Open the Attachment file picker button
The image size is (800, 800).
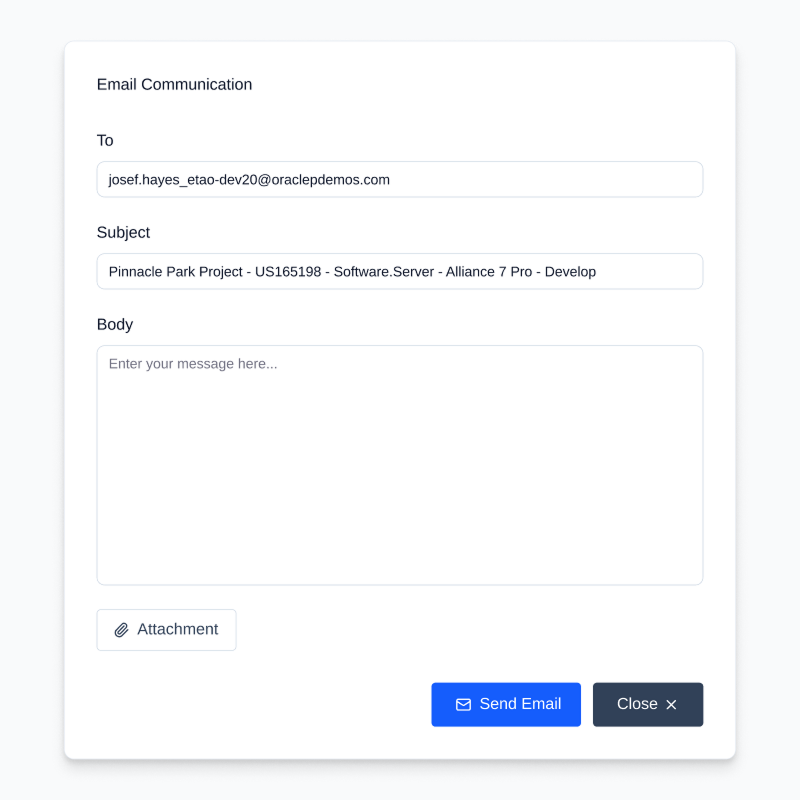pos(166,630)
